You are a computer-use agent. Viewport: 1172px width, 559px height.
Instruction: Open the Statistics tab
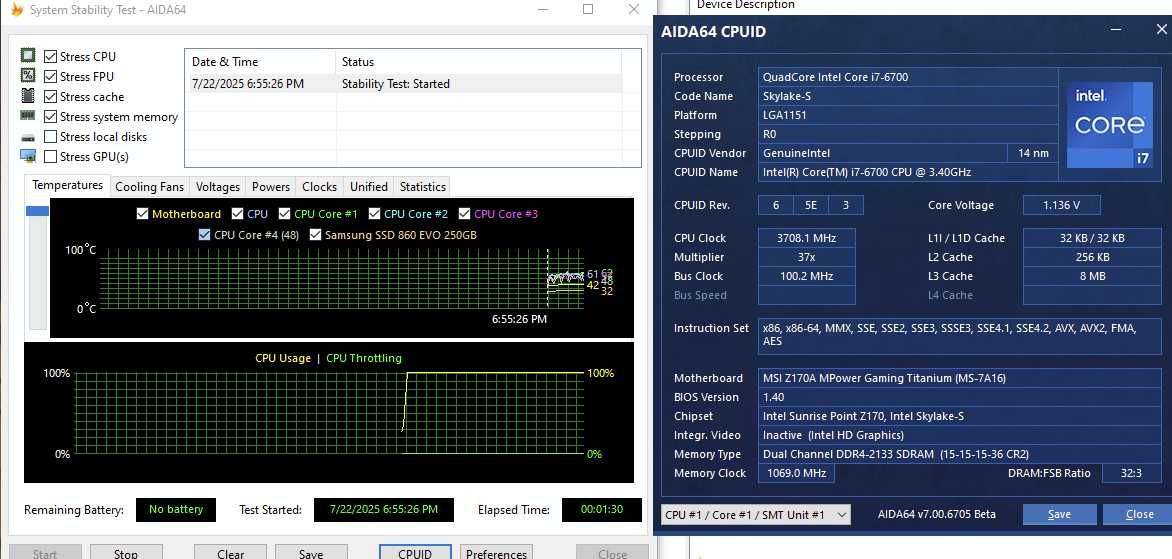pyautogui.click(x=423, y=187)
